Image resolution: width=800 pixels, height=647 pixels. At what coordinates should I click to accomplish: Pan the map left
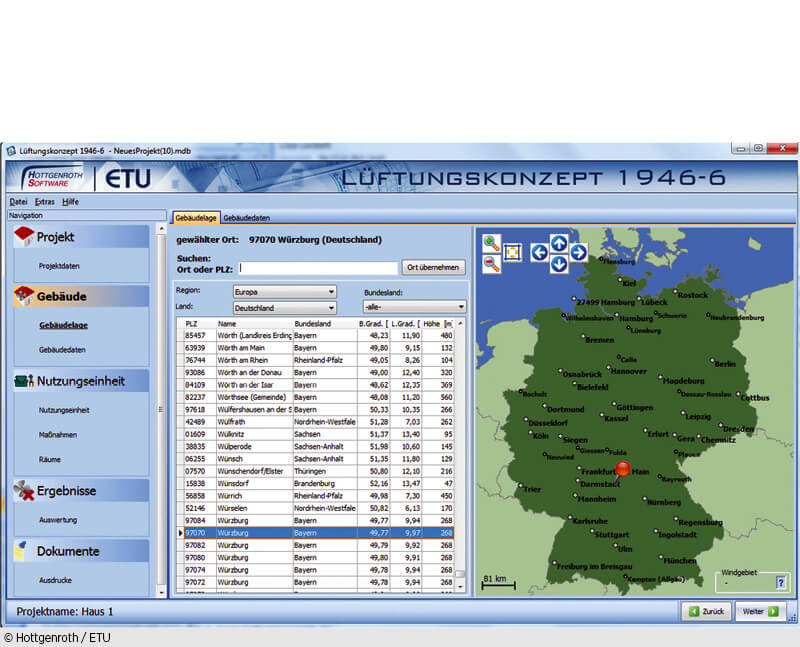coord(539,252)
